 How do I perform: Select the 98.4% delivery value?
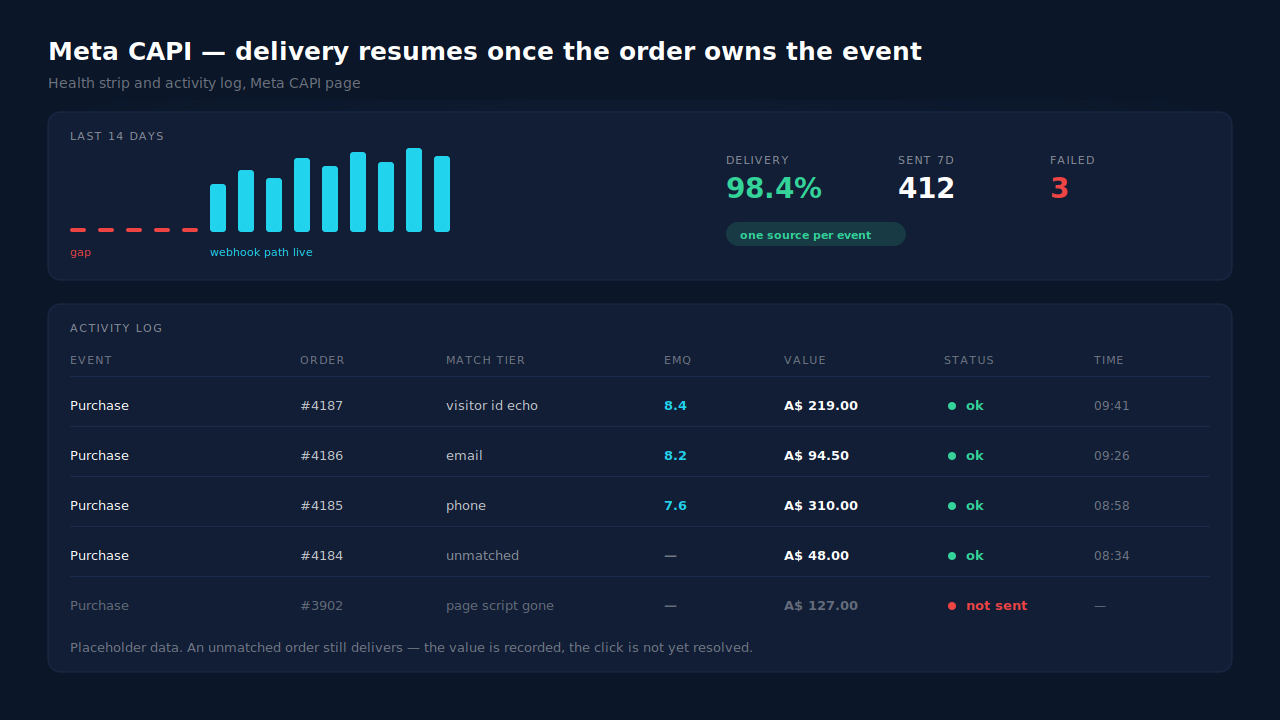click(774, 188)
